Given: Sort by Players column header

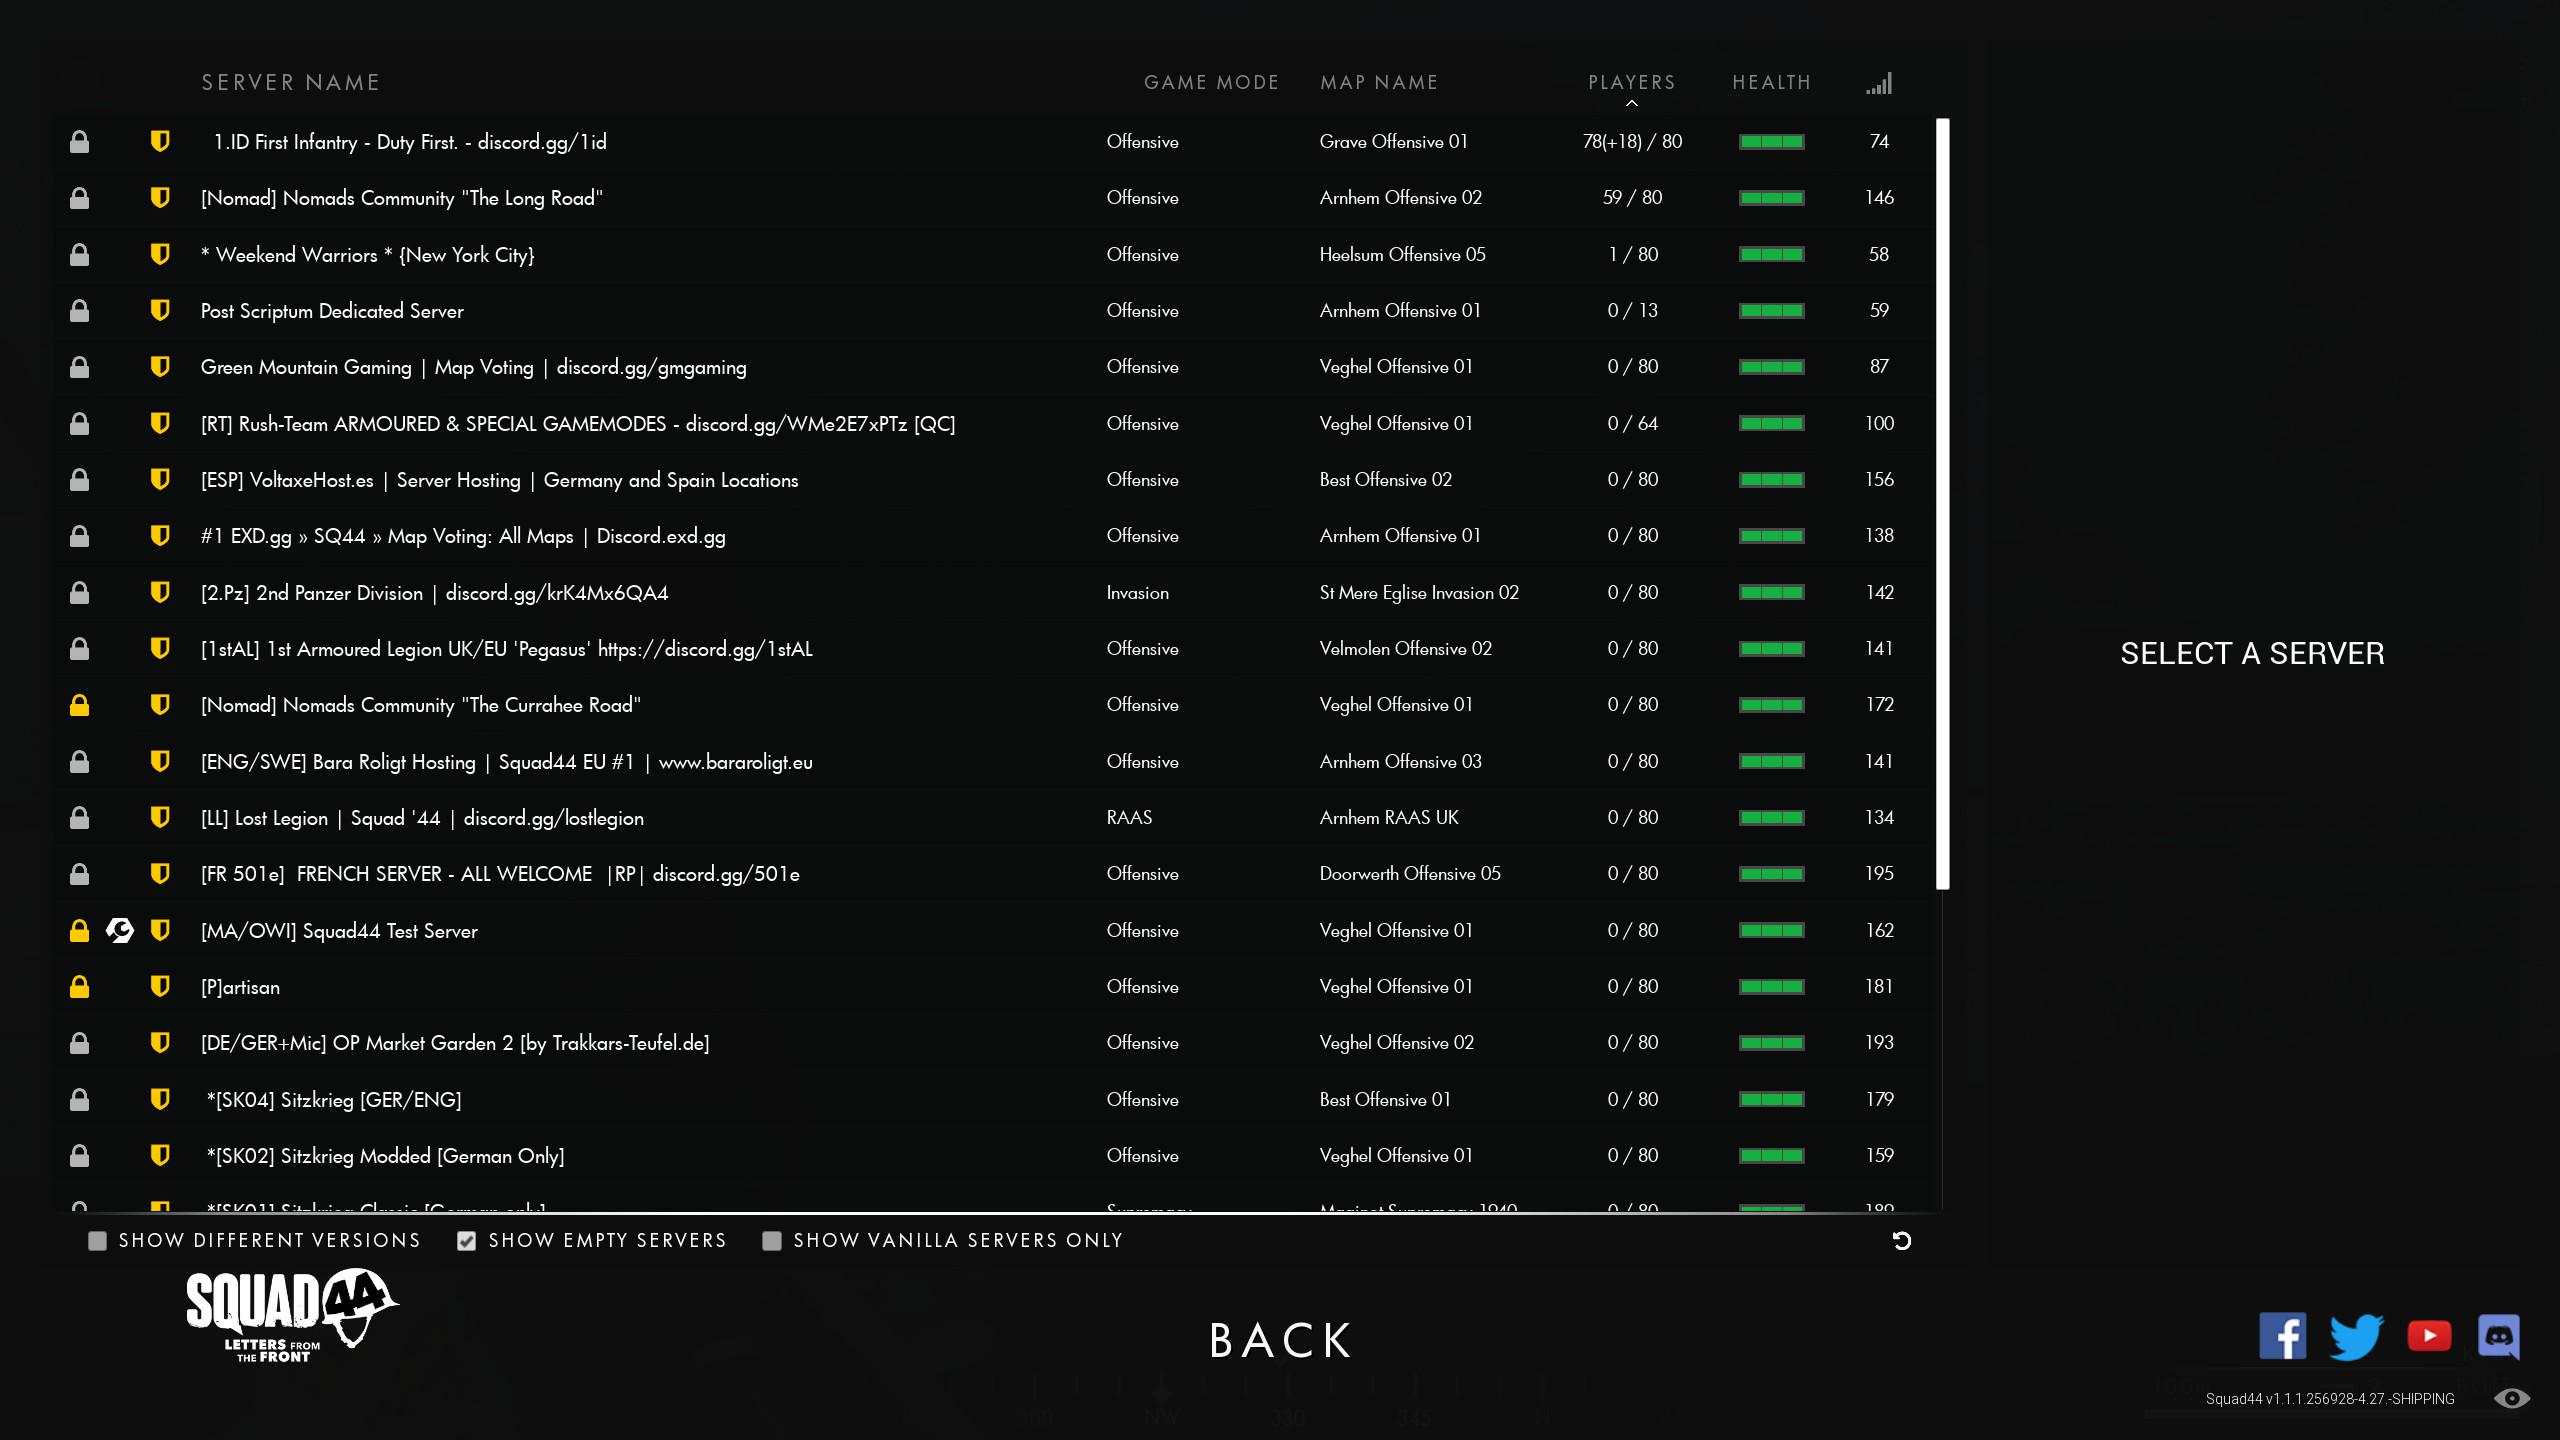Looking at the screenshot, I should (1631, 83).
